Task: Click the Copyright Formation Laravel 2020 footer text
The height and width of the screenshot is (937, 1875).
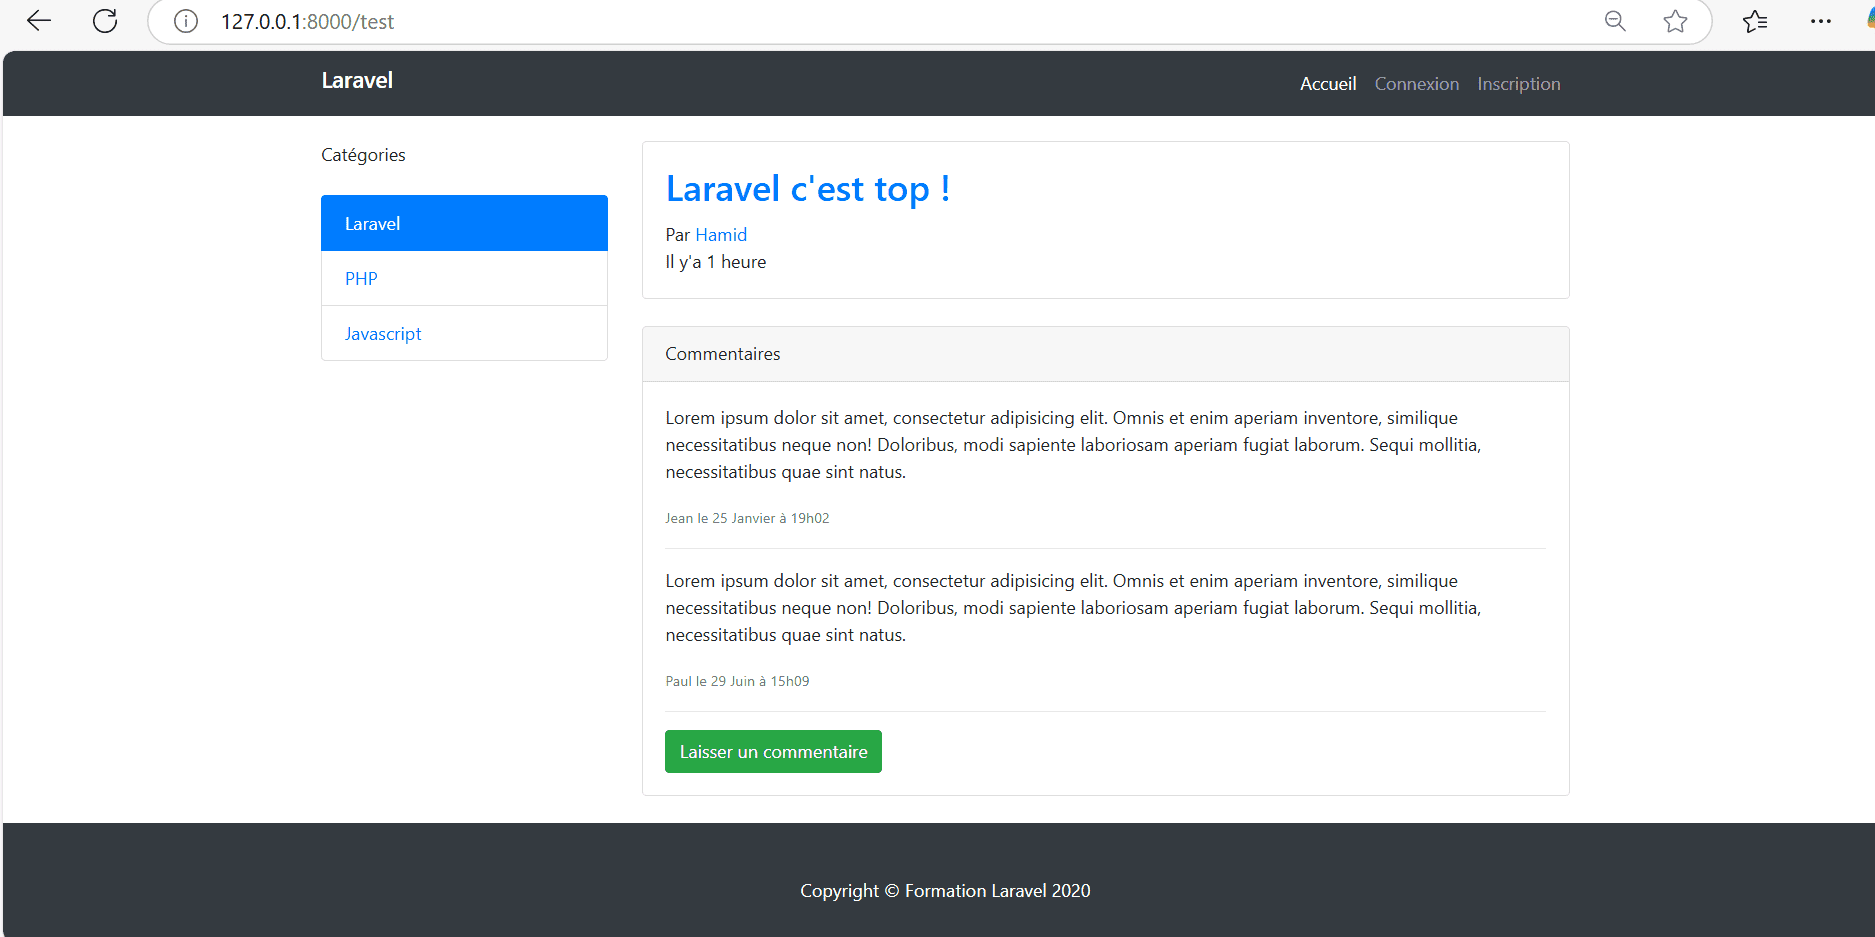Action: (945, 890)
